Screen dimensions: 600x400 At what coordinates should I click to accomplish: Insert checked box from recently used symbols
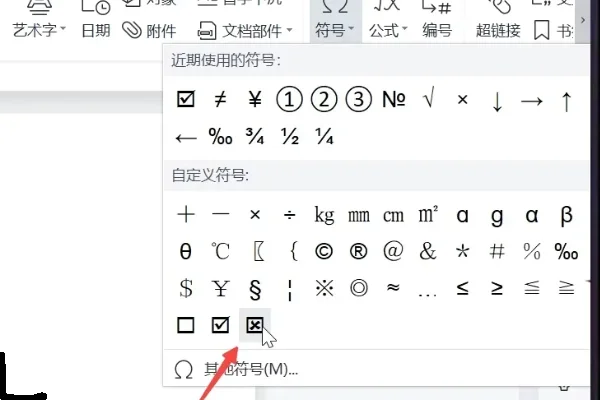tap(186, 99)
